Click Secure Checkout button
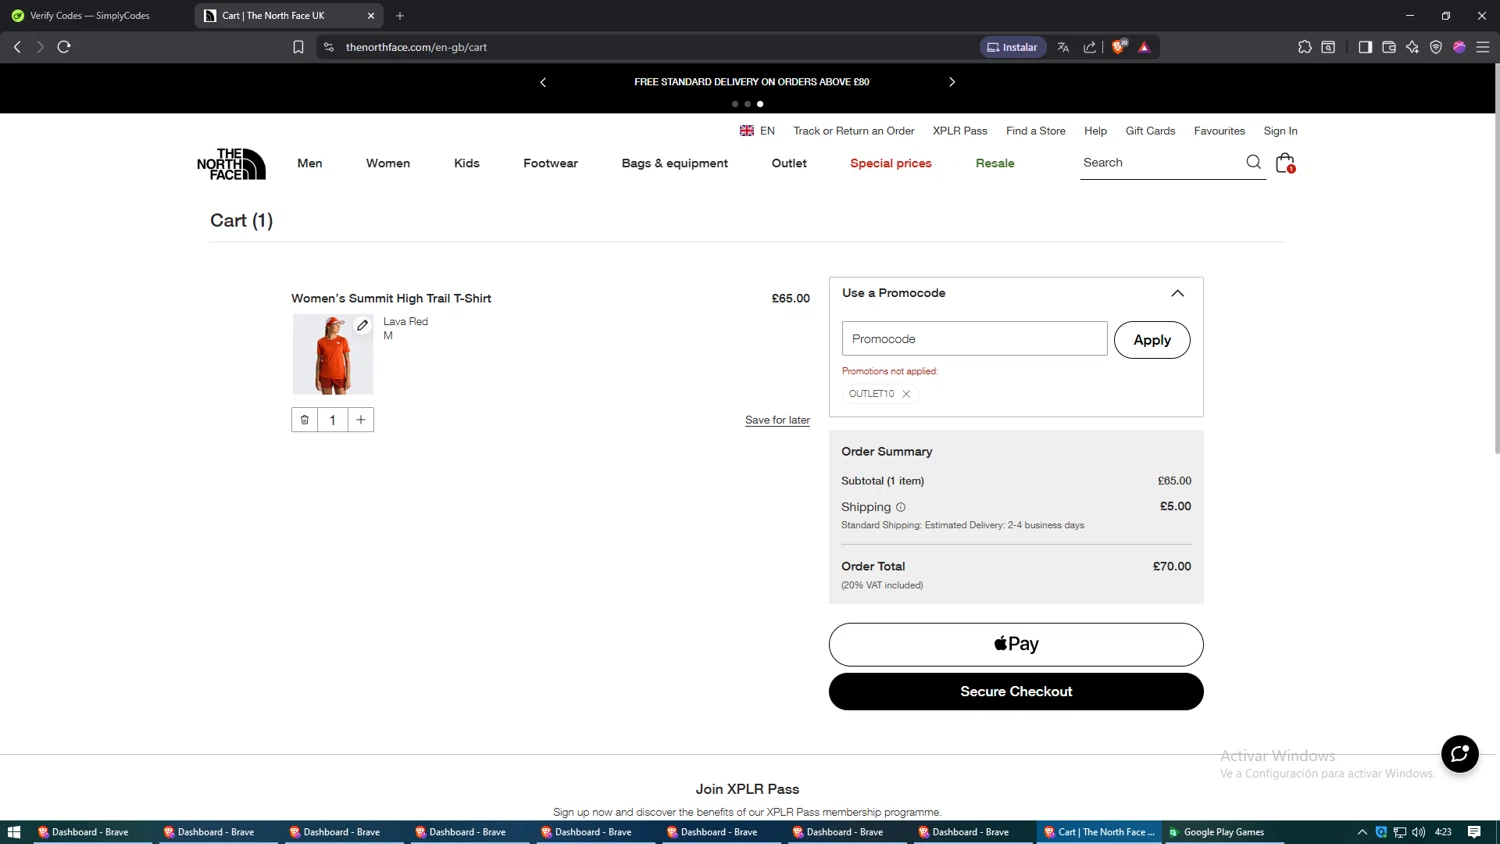Screen dimensions: 1500x844 tap(1016, 691)
